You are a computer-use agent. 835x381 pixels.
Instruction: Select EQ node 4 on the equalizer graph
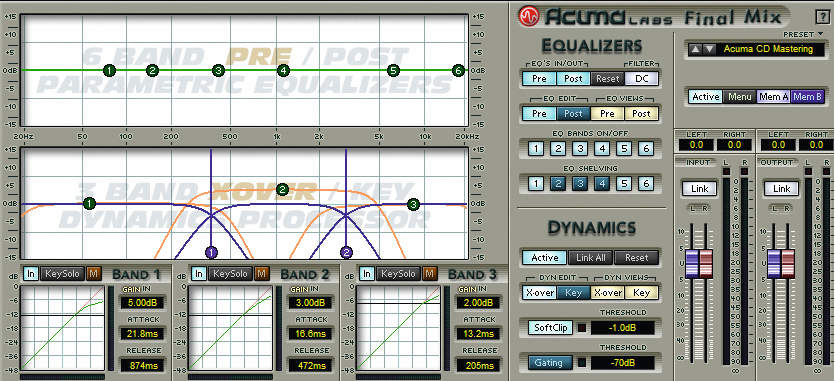click(283, 70)
